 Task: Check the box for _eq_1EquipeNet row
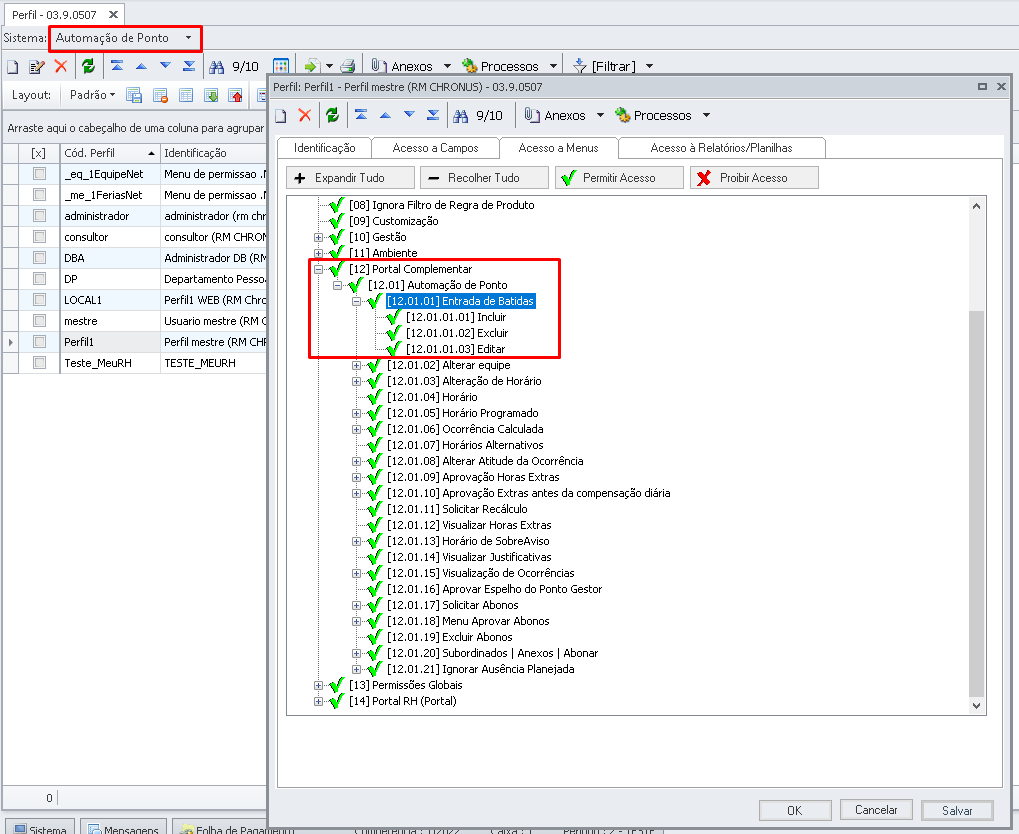[40, 174]
